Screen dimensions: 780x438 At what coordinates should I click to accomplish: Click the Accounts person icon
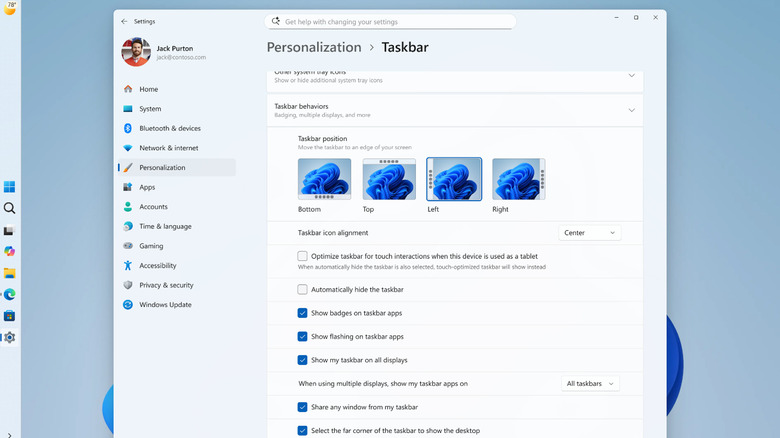pyautogui.click(x=128, y=207)
